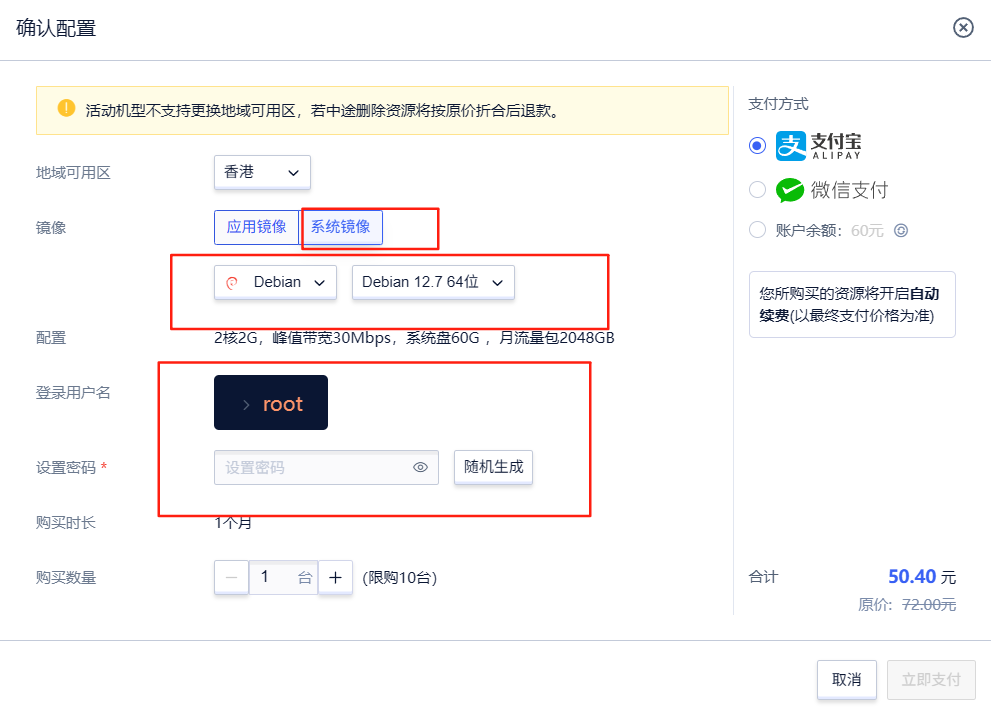Select Alipay as the payment method
The width and height of the screenshot is (991, 715).
click(757, 145)
